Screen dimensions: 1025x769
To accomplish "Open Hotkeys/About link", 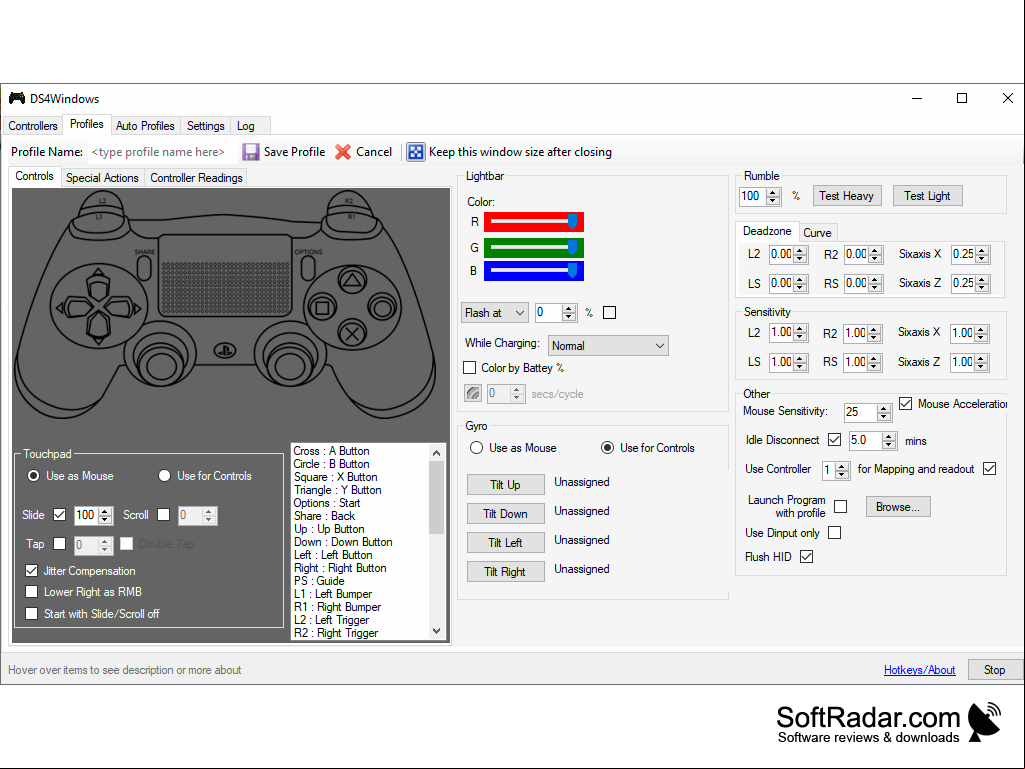I will (x=919, y=670).
